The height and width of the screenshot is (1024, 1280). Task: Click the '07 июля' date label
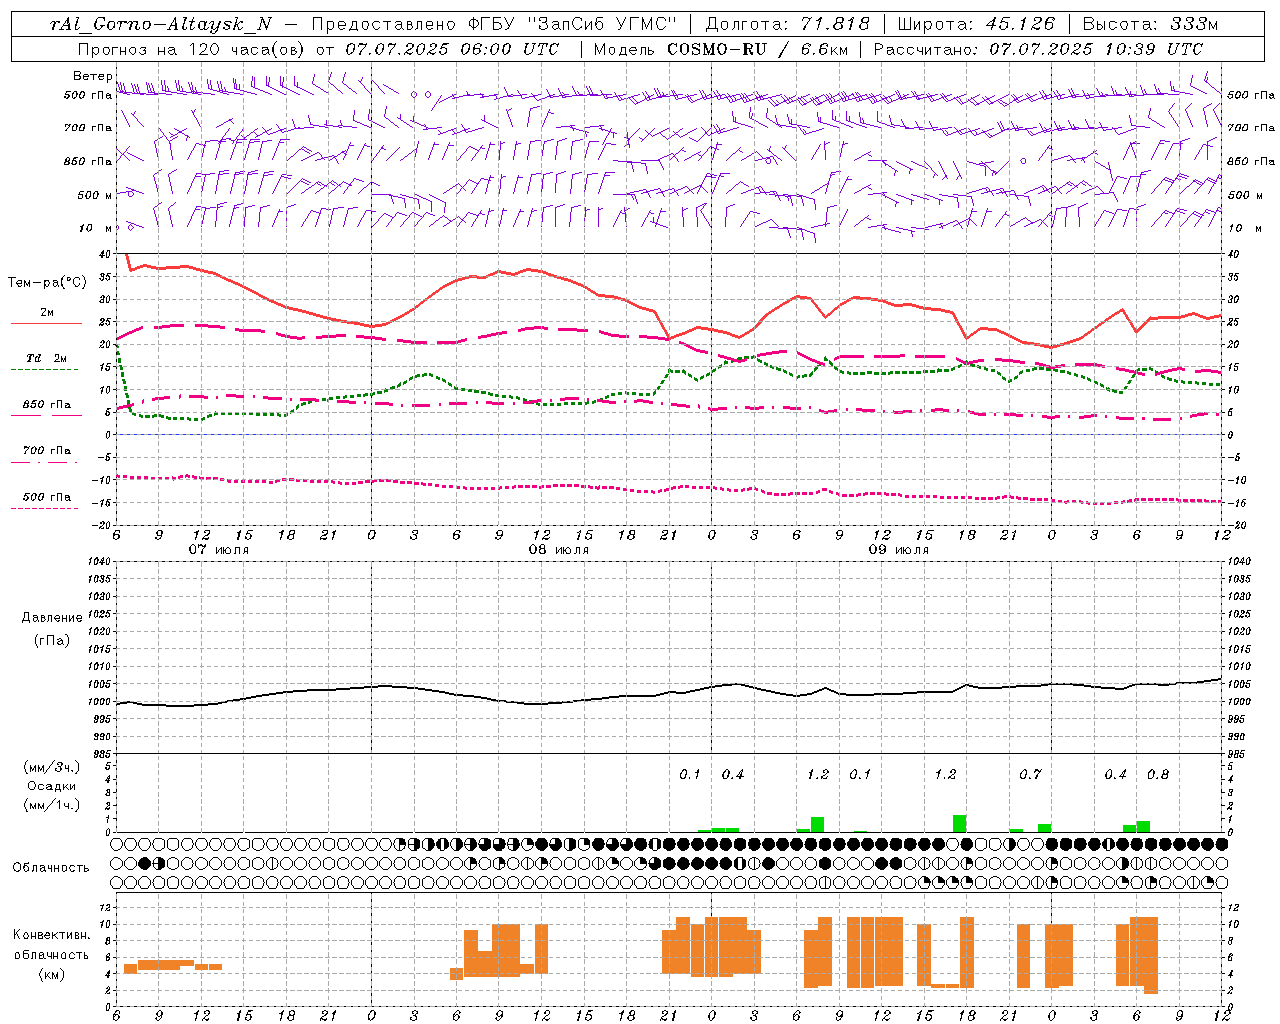click(x=219, y=550)
